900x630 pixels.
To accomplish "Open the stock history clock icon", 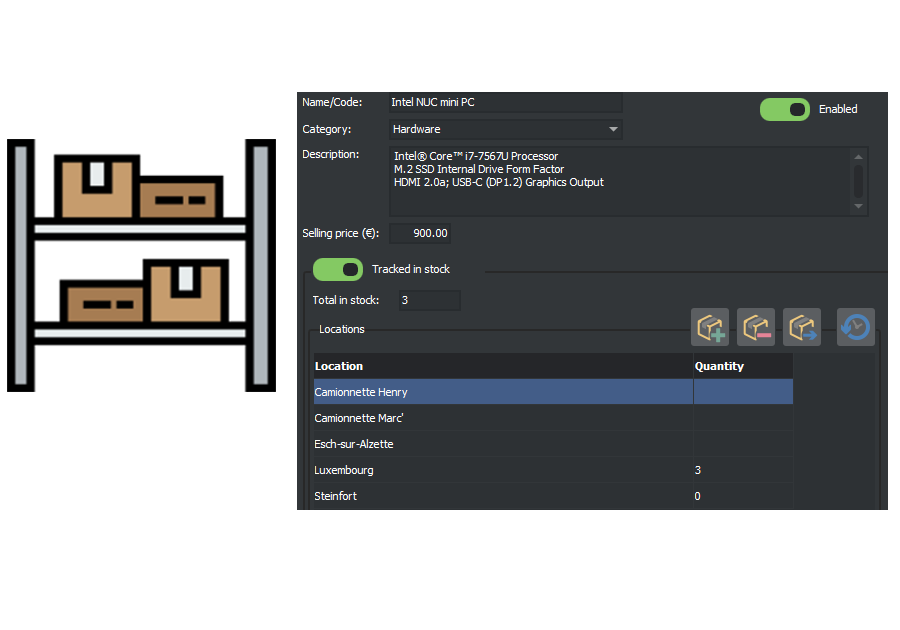I will [x=855, y=327].
